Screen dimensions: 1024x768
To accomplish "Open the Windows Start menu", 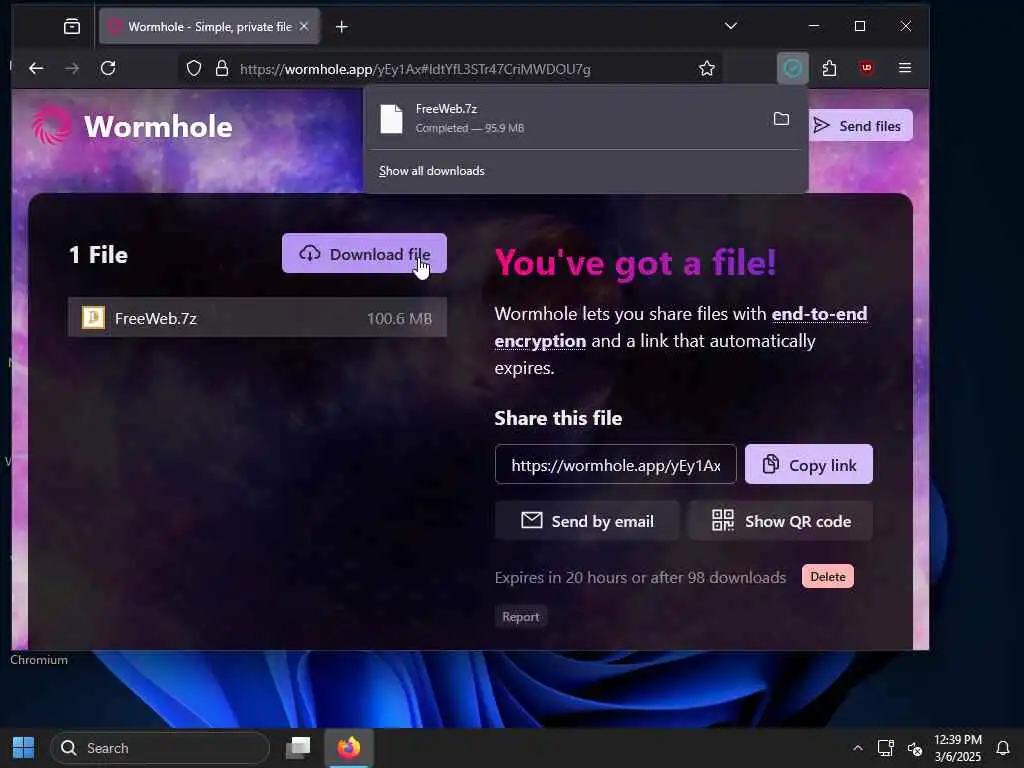I will 24,748.
